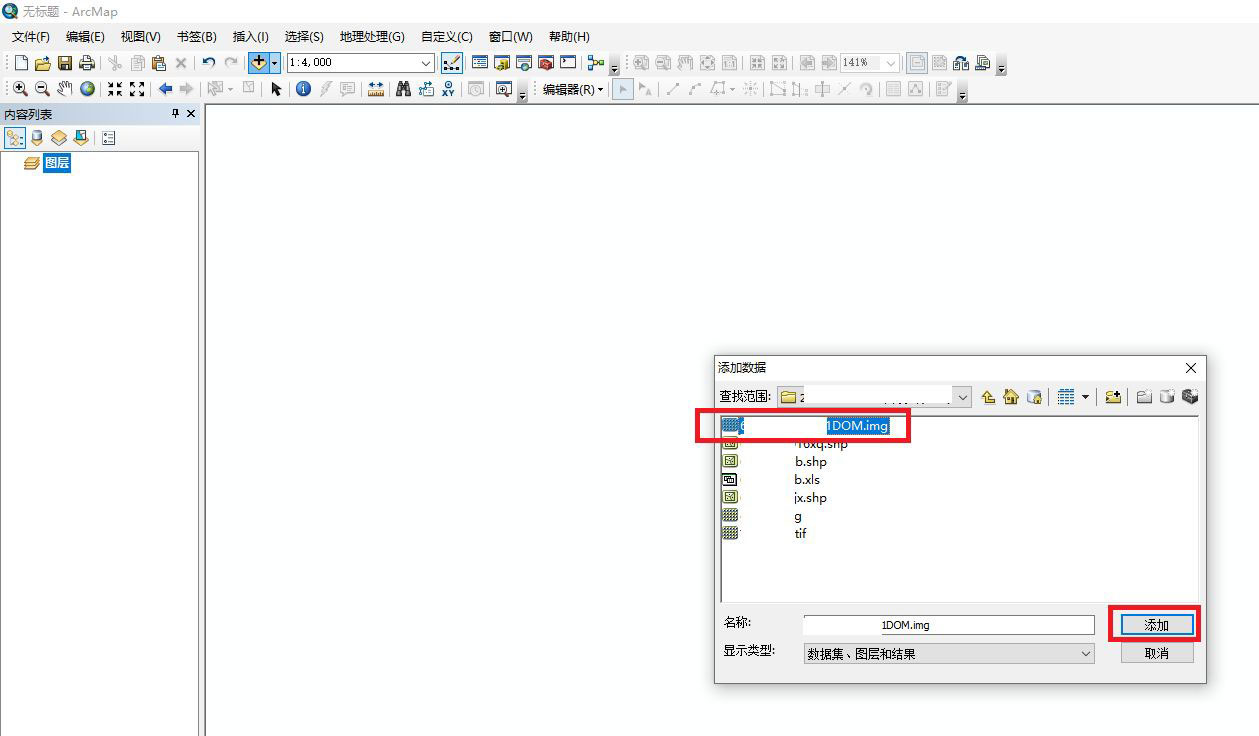Print the map using printer icon
Viewport: 1259px width, 736px height.
click(x=87, y=63)
